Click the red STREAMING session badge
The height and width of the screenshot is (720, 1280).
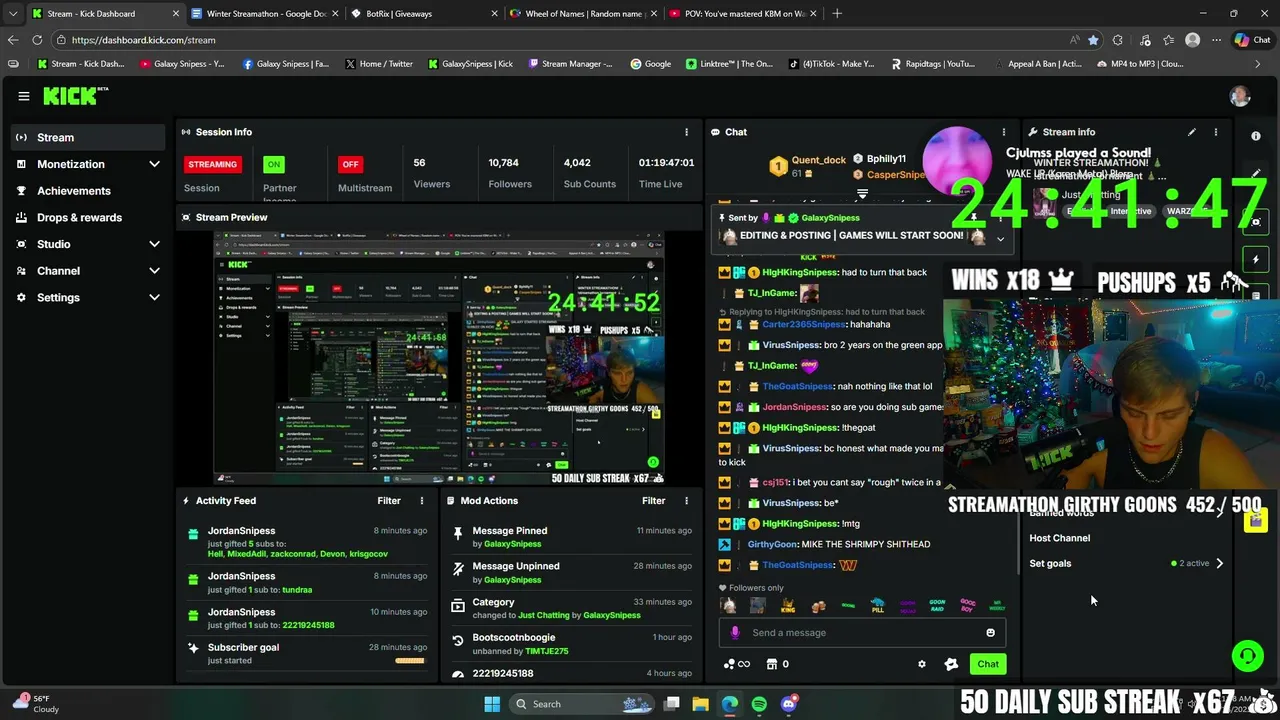pyautogui.click(x=212, y=164)
